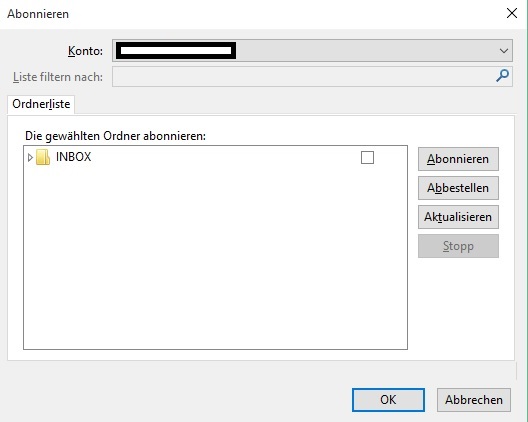Click the search magnifier icon in filter field
528x422 pixels.
pyautogui.click(x=502, y=76)
